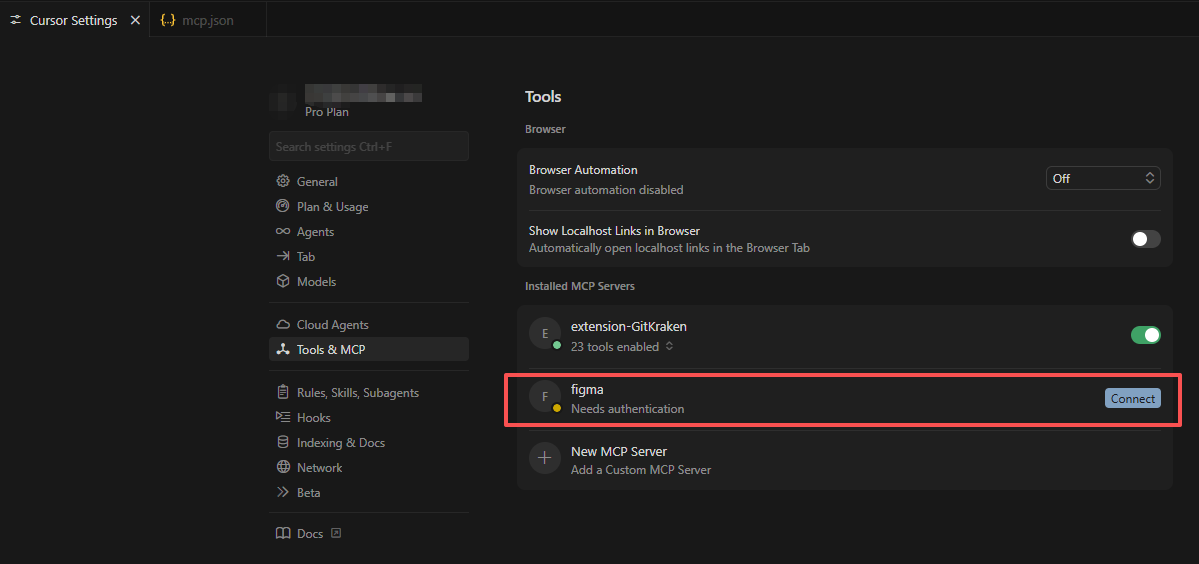The image size is (1199, 564).
Task: Click 'Automatically open localhost links' description
Action: pyautogui.click(x=669, y=248)
